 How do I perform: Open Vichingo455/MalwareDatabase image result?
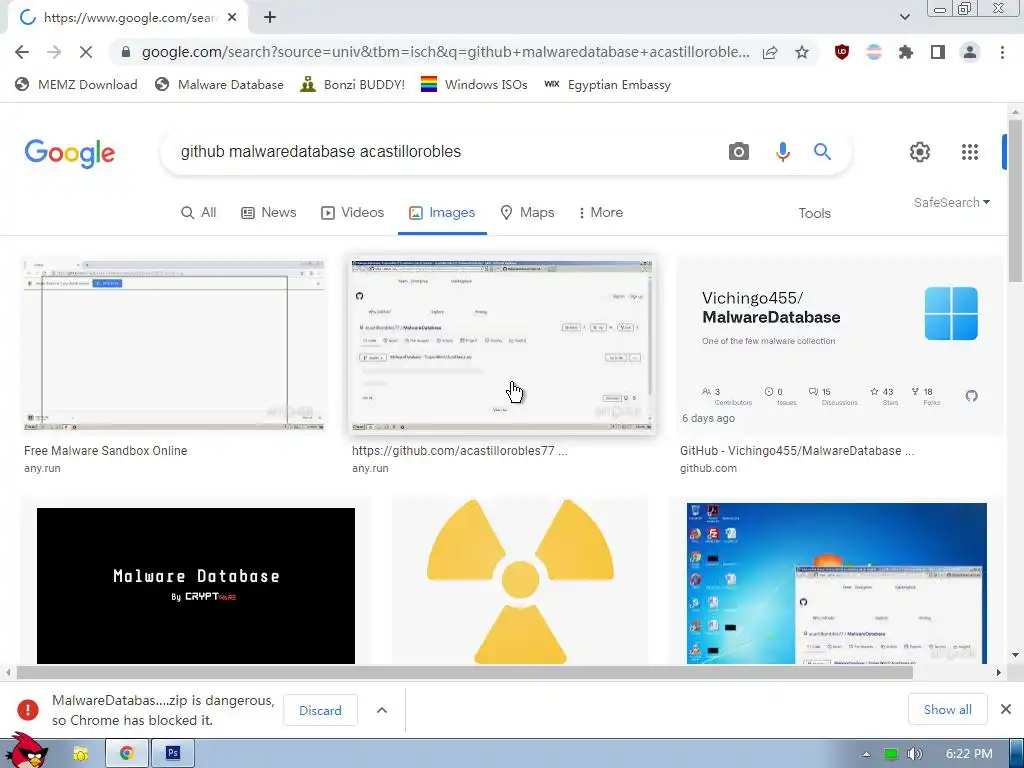[x=839, y=346]
